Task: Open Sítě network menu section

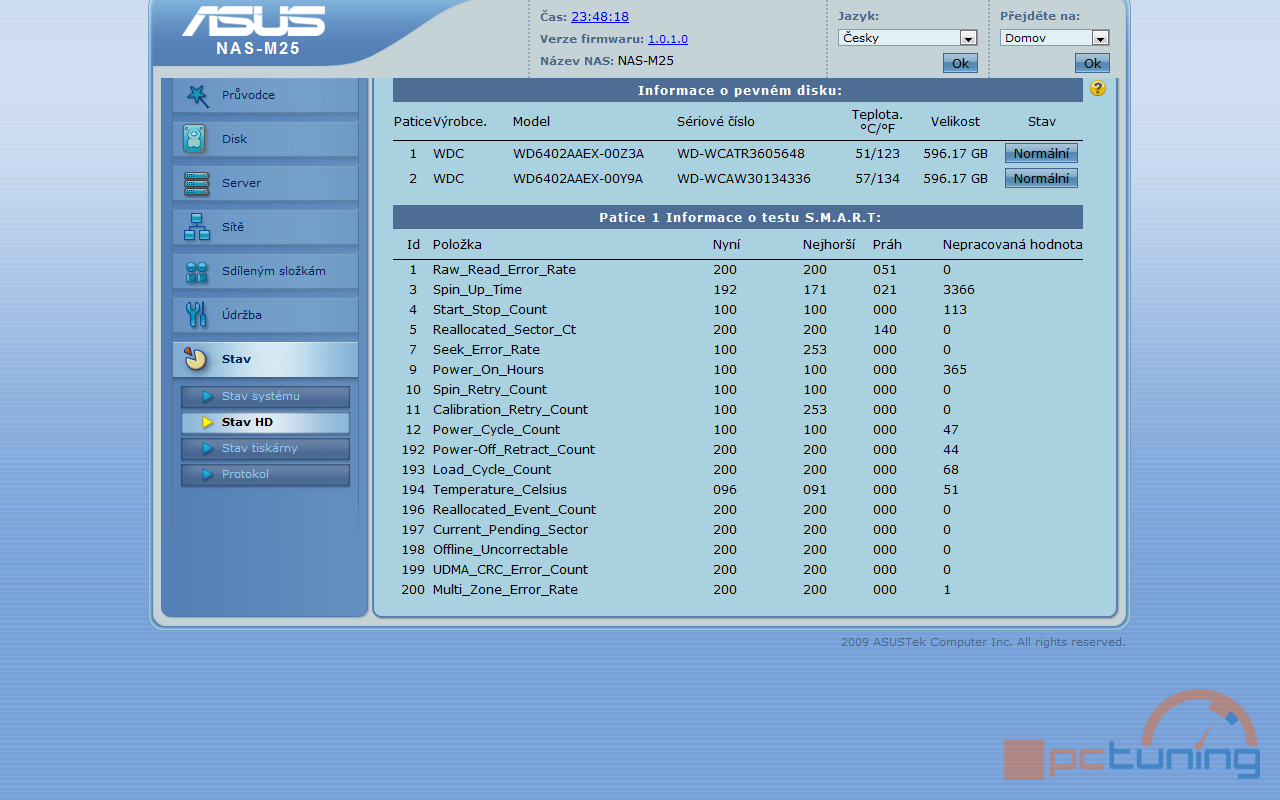Action: tap(265, 227)
